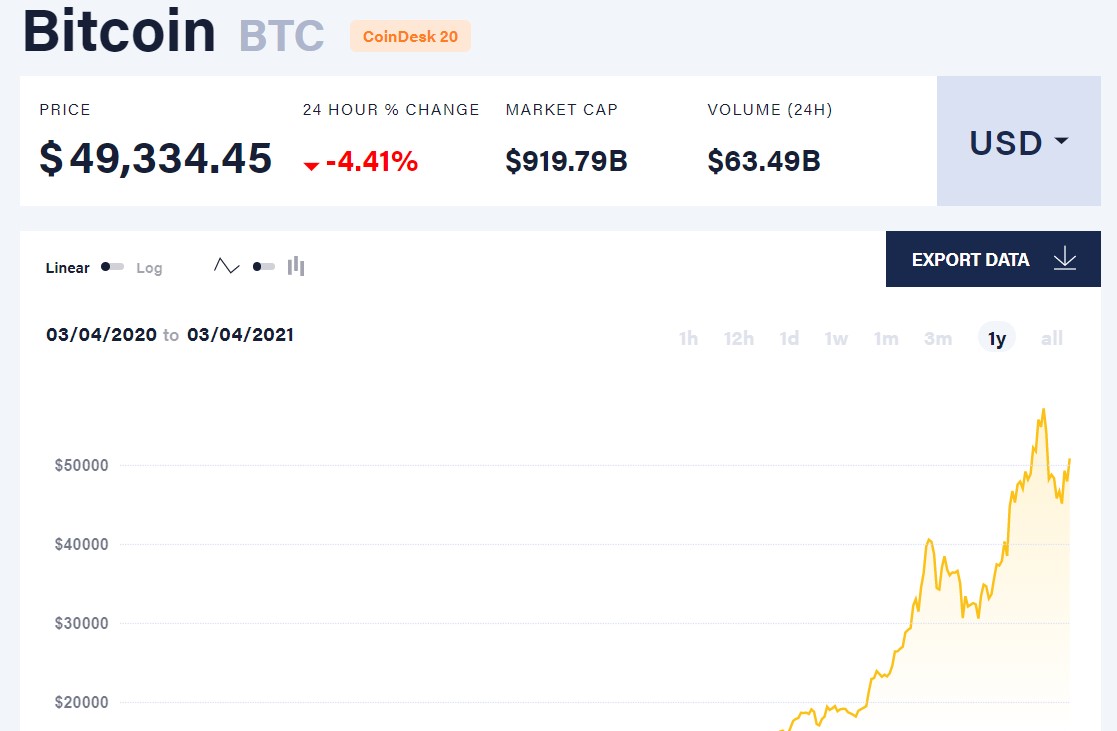Click the 03/04/2020 start date
Image resolution: width=1117 pixels, height=731 pixels.
(x=101, y=335)
